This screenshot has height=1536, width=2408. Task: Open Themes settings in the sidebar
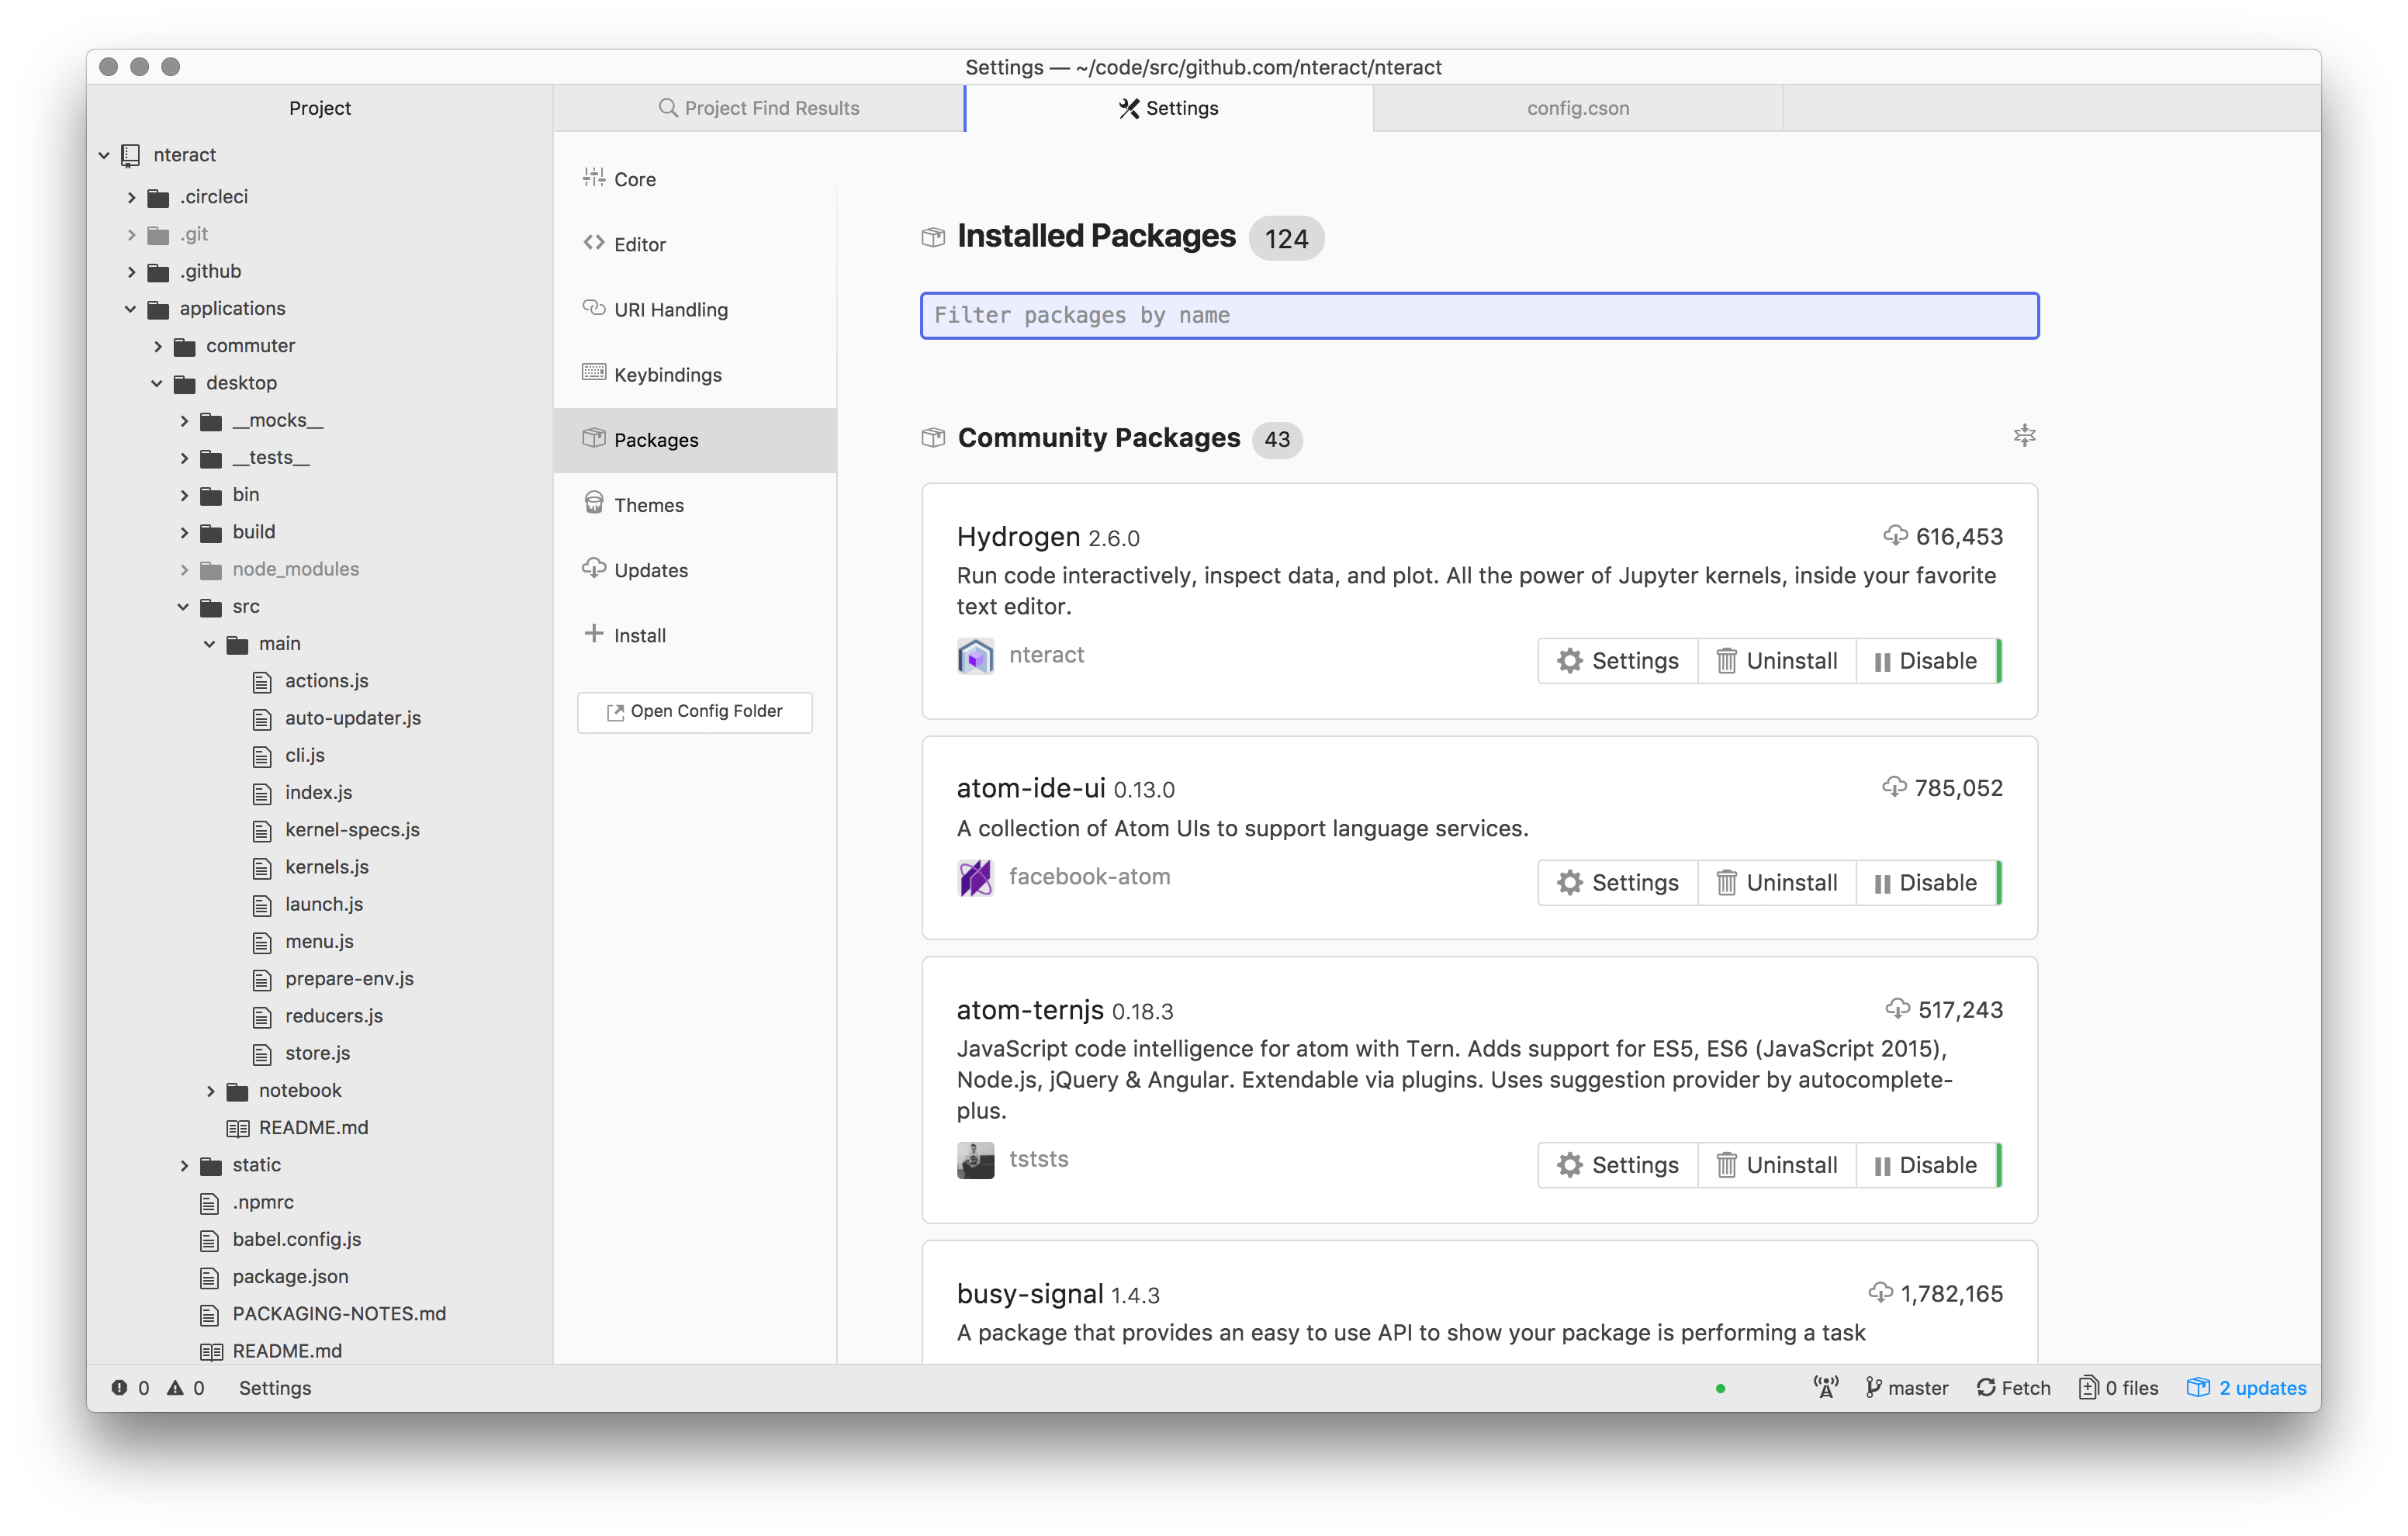(x=649, y=504)
